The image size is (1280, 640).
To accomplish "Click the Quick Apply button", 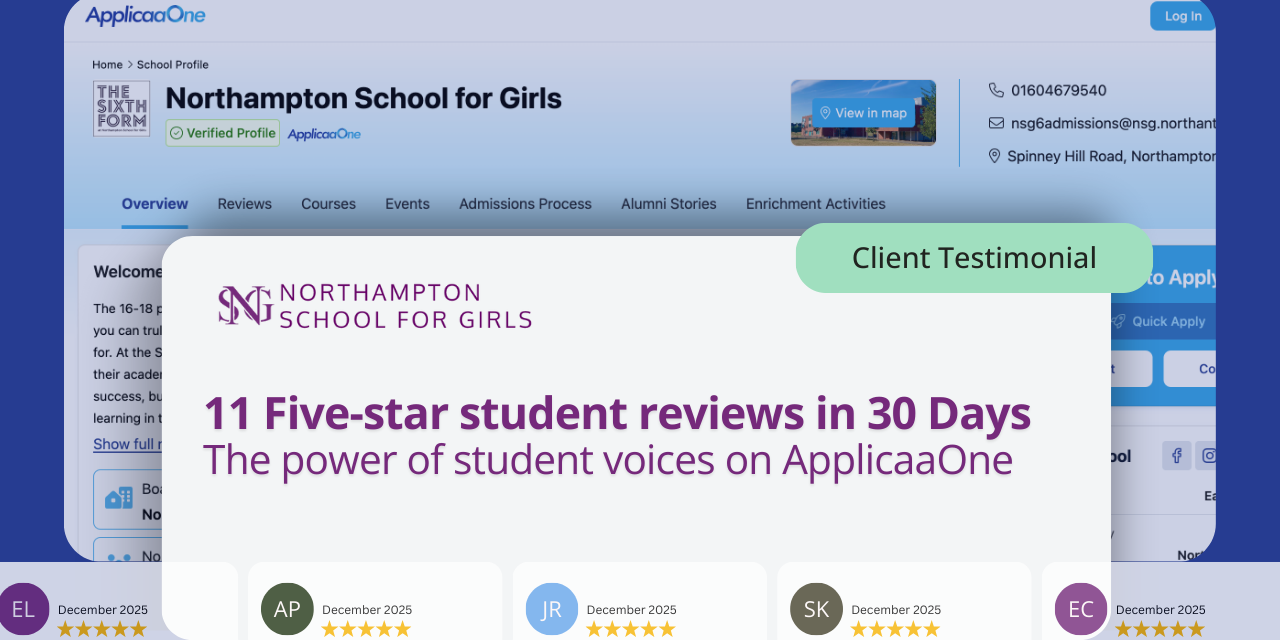I will (1160, 321).
